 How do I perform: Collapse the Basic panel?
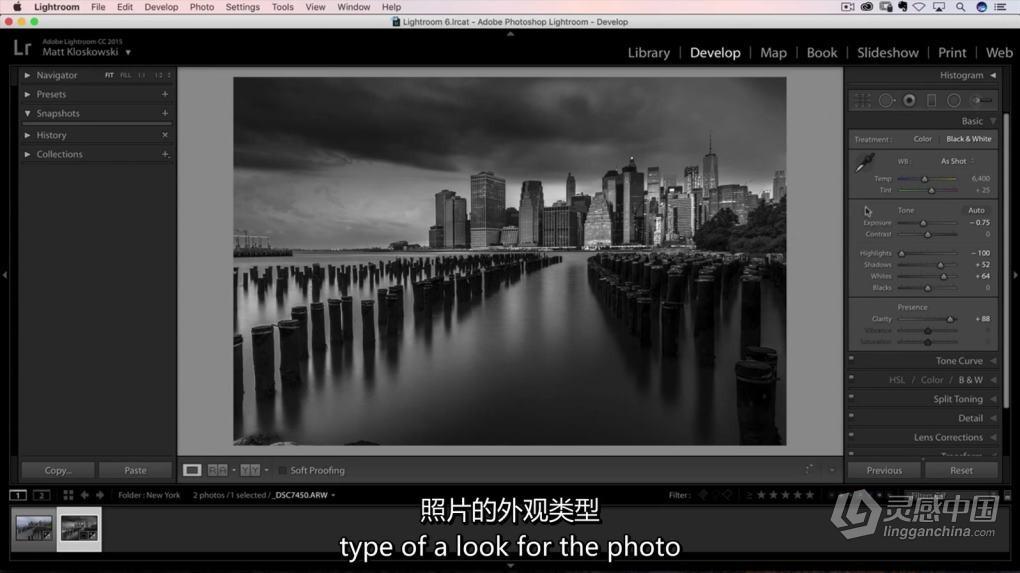993,121
